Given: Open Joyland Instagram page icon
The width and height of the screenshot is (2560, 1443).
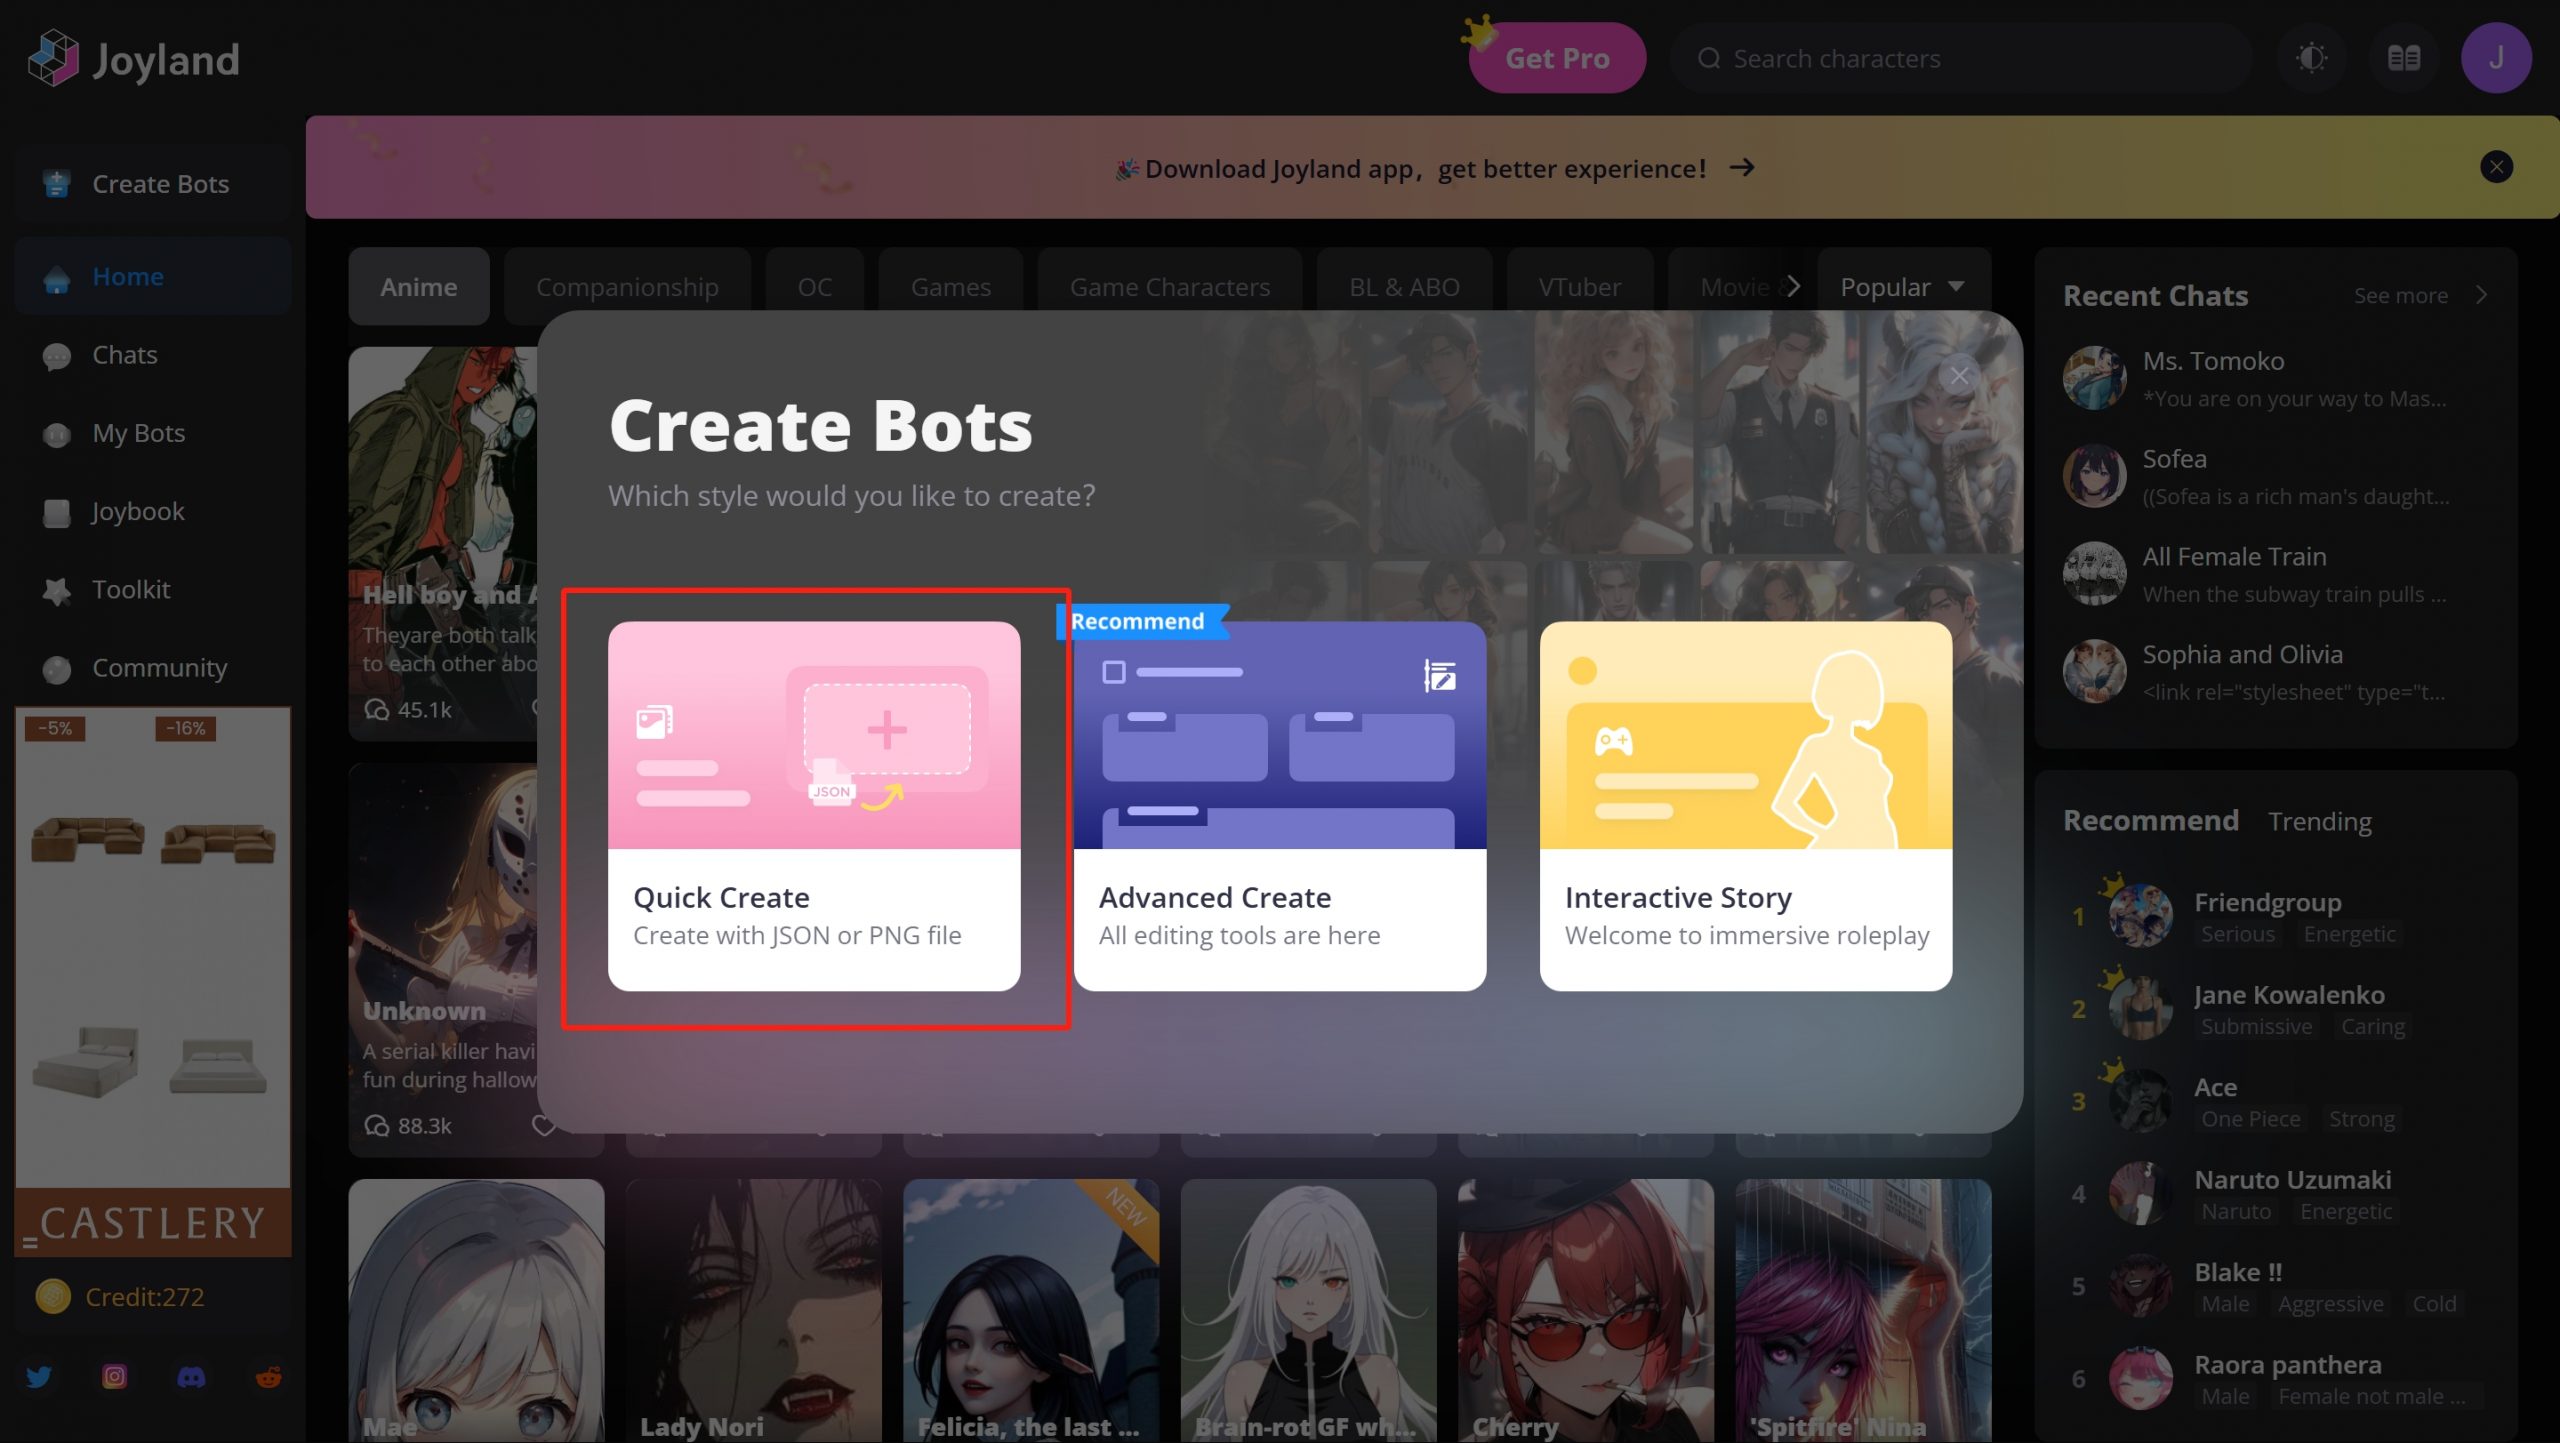Looking at the screenshot, I should 115,1377.
